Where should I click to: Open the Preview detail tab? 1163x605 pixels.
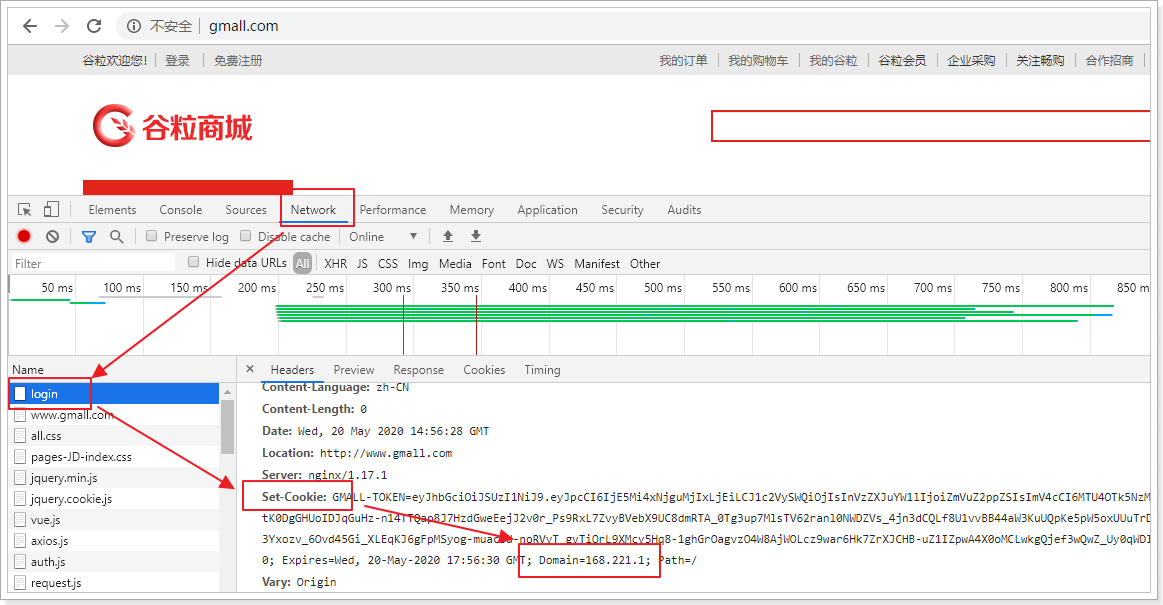[x=354, y=369]
